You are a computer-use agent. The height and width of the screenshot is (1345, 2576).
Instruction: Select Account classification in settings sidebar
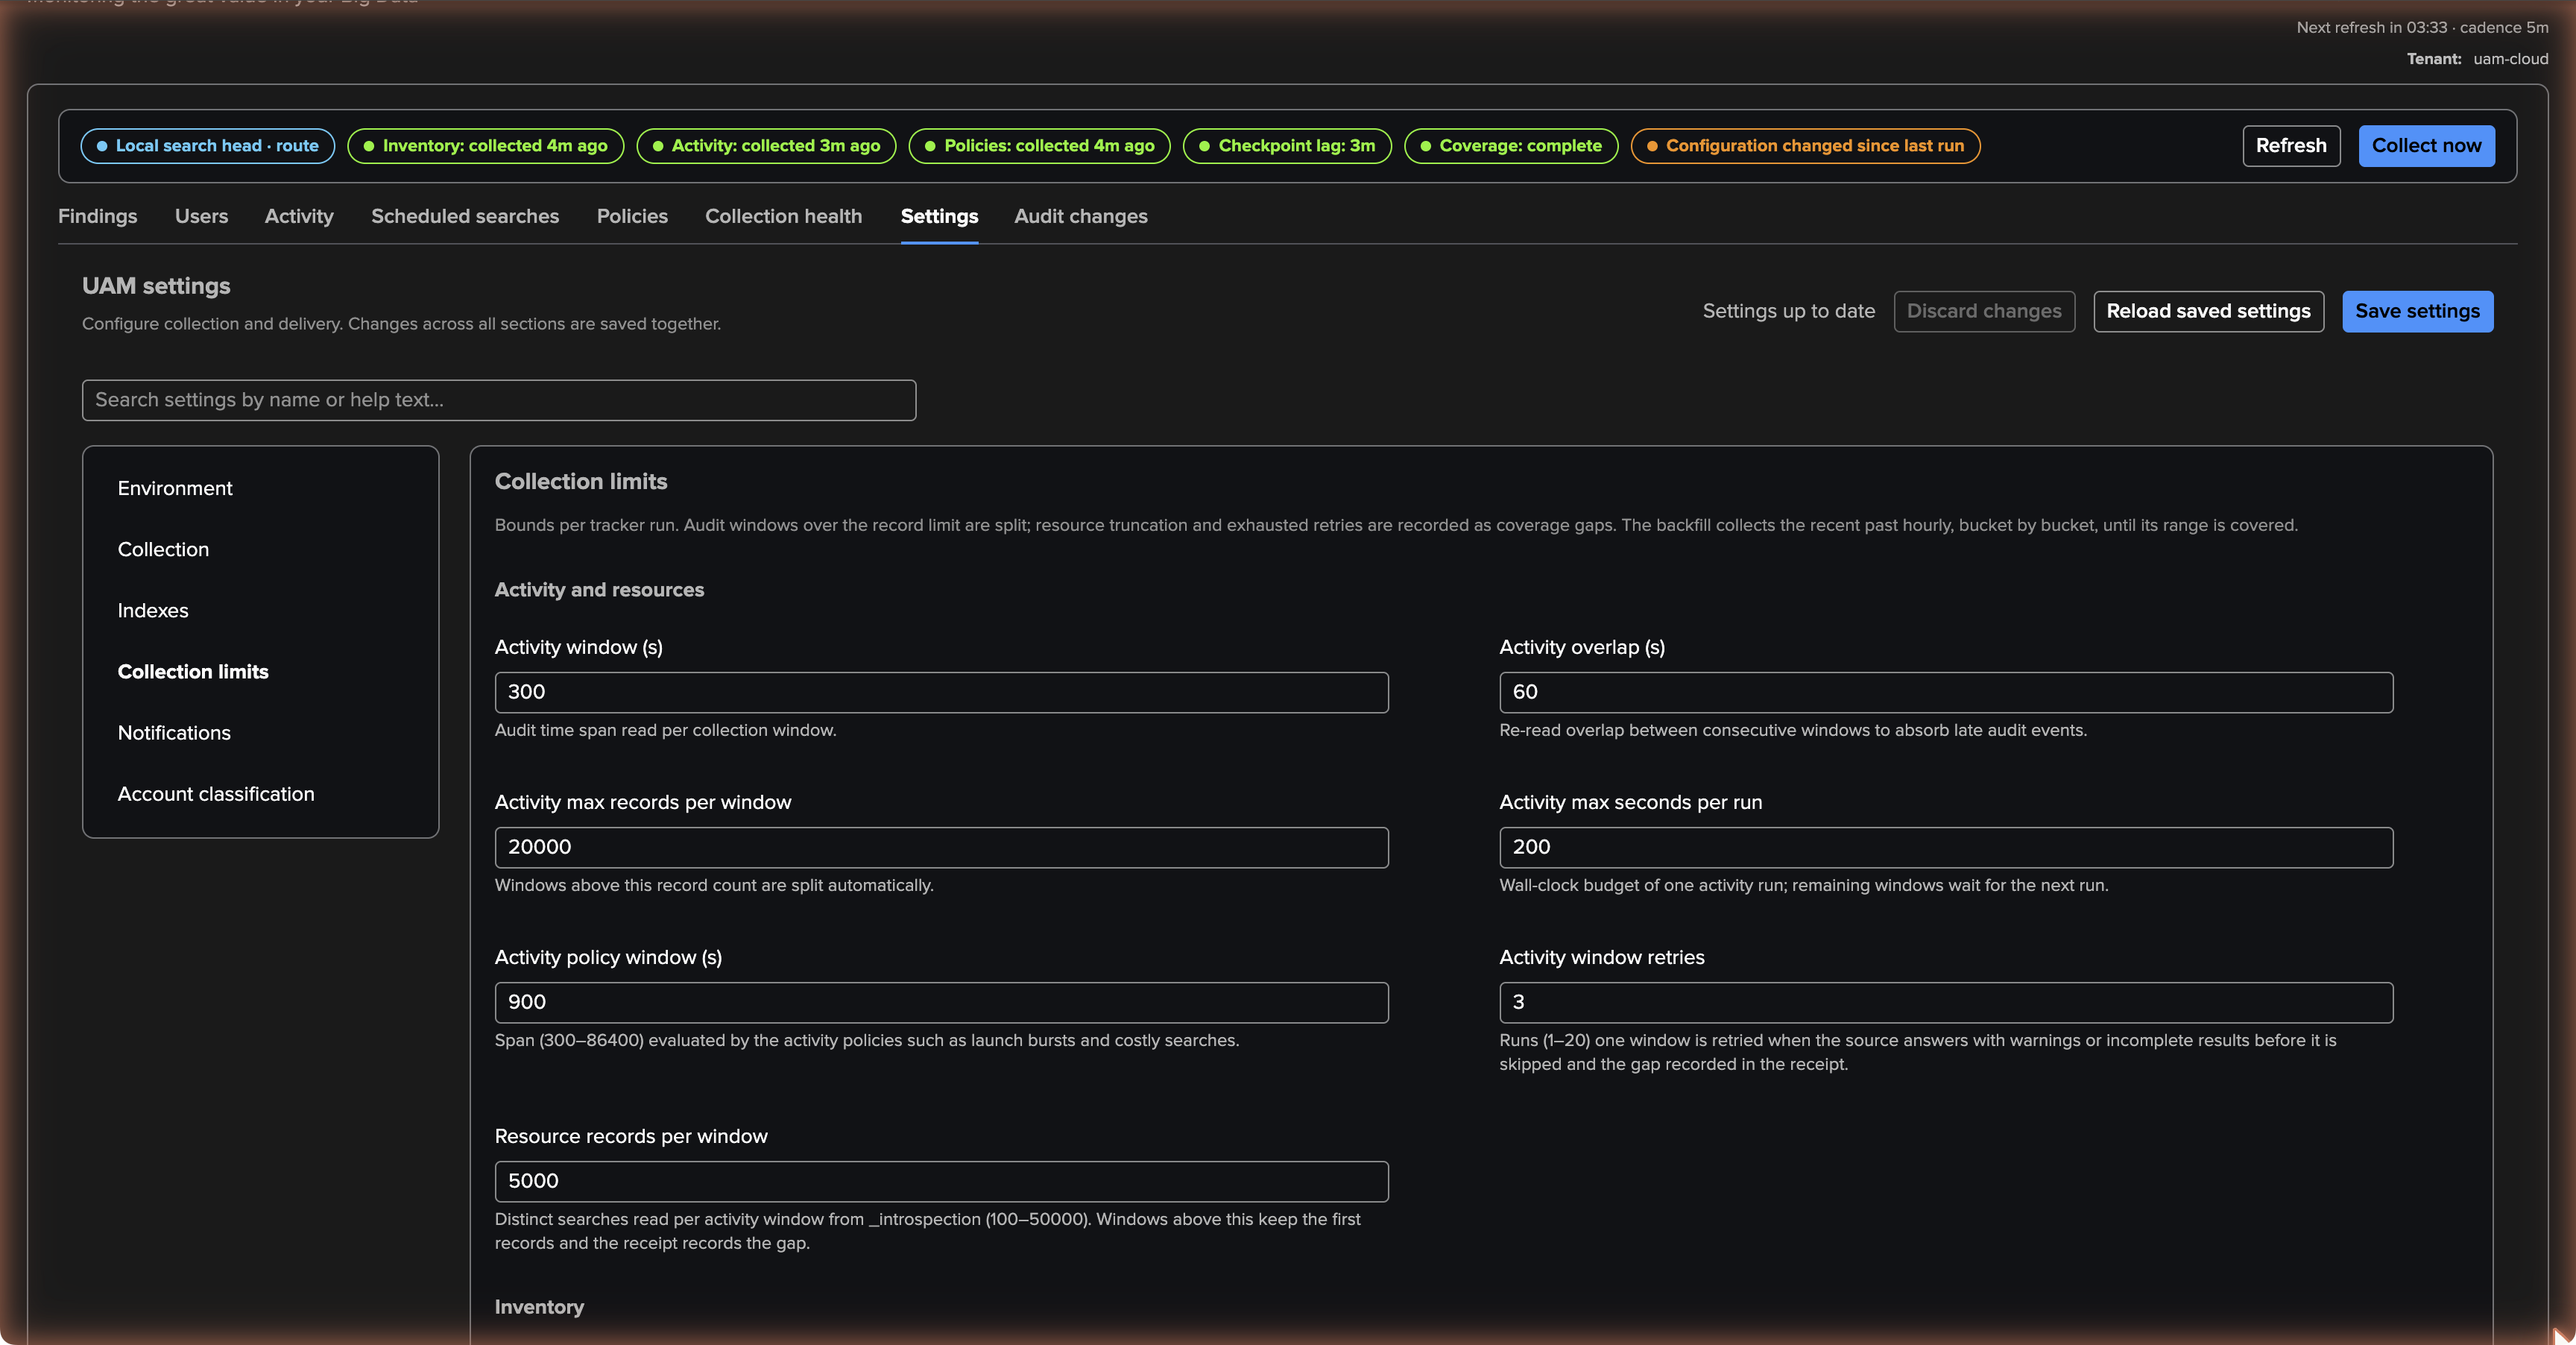coord(216,793)
